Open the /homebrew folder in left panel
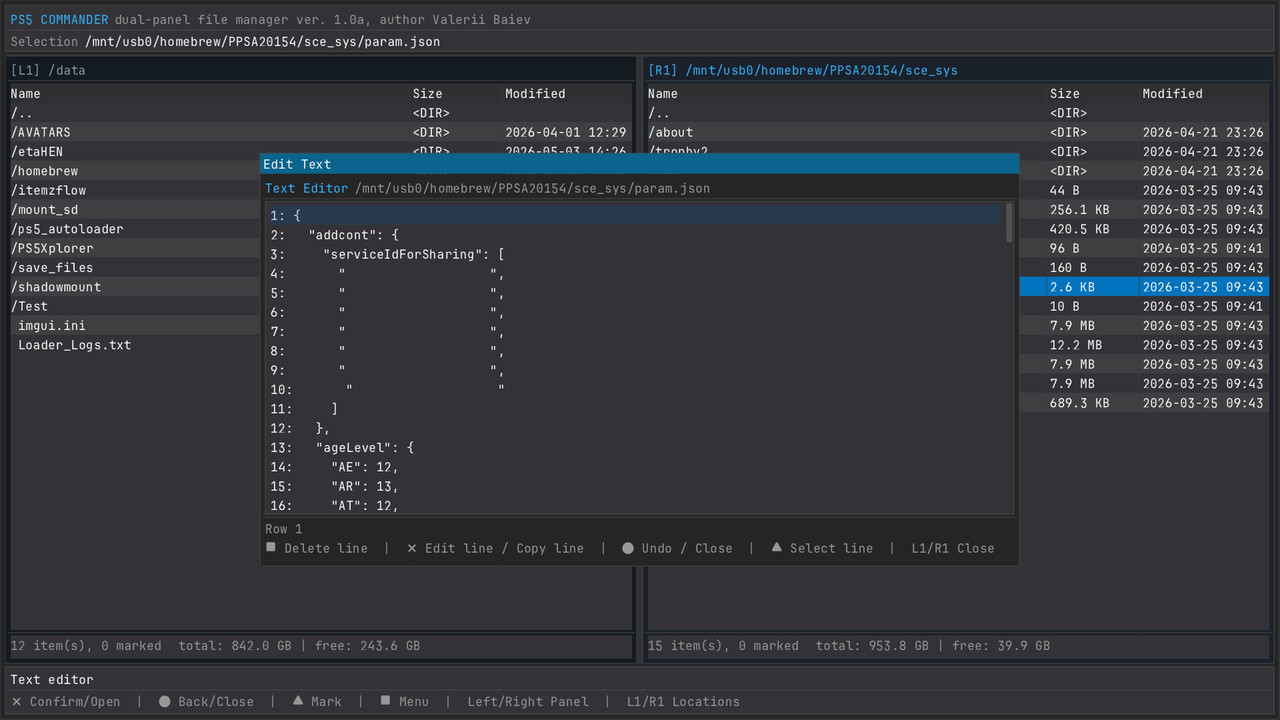Image resolution: width=1280 pixels, height=720 pixels. pos(135,171)
